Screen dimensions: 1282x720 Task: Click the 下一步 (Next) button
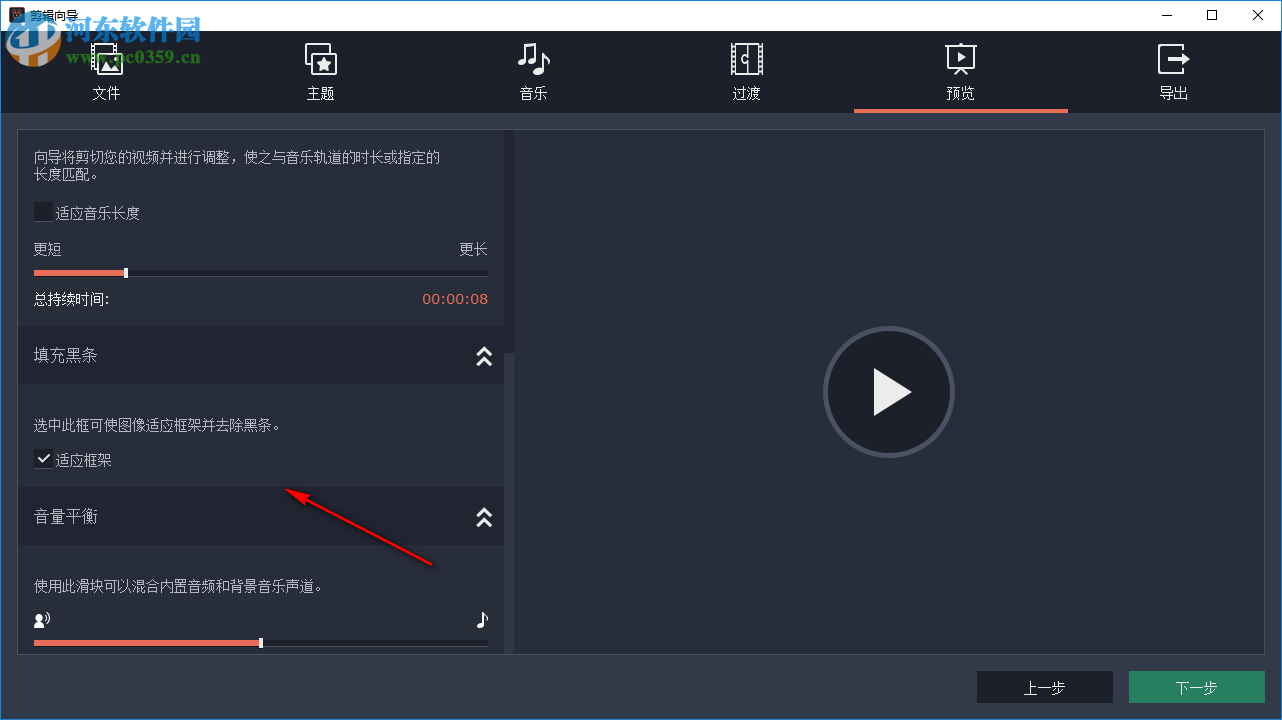pos(1196,687)
